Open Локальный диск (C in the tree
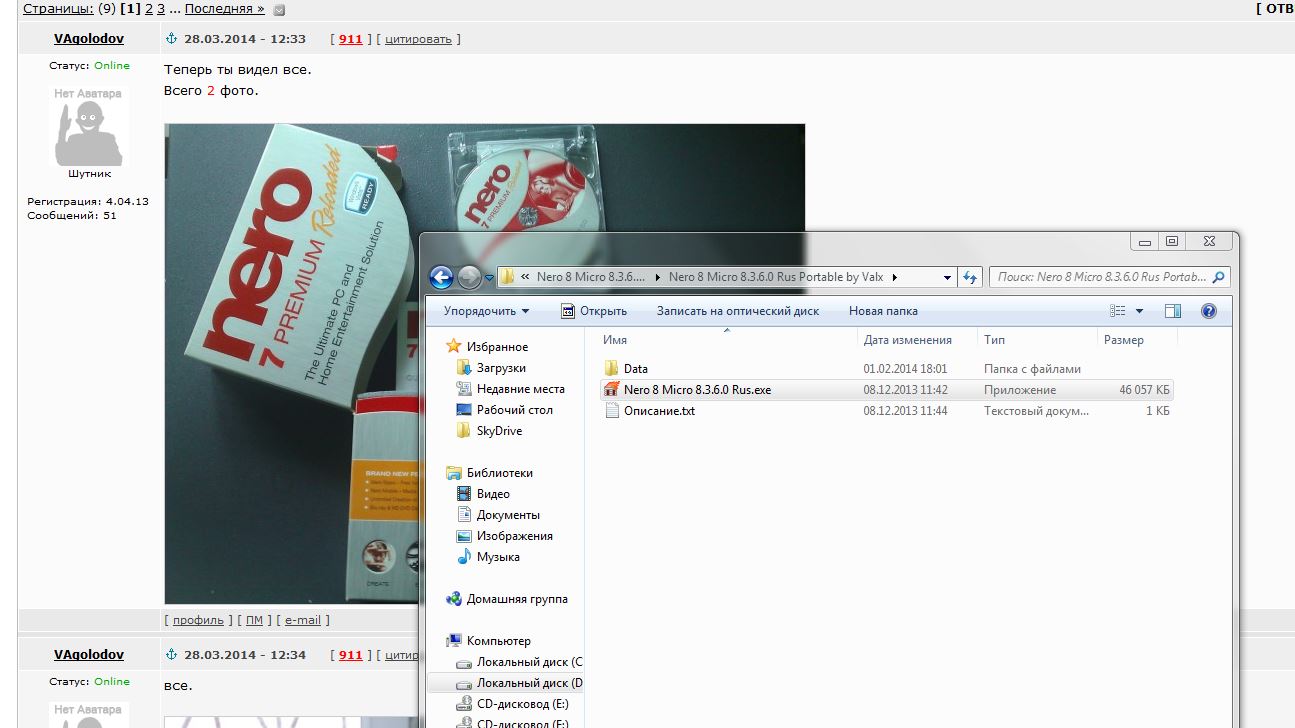The image size is (1295, 728). [x=519, y=662]
